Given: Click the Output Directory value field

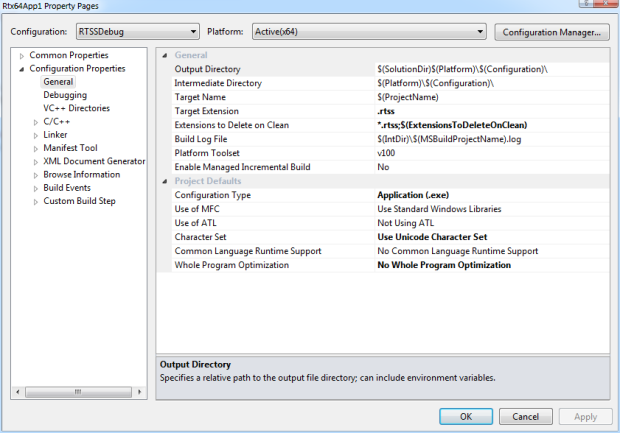Looking at the screenshot, I should point(490,69).
